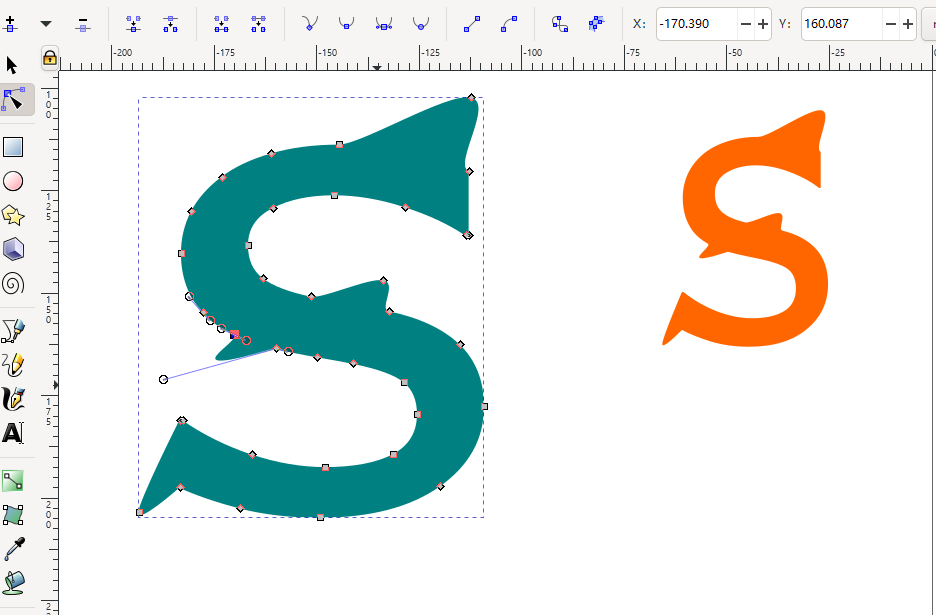Make selected nodes cusp corner

[x=310, y=24]
